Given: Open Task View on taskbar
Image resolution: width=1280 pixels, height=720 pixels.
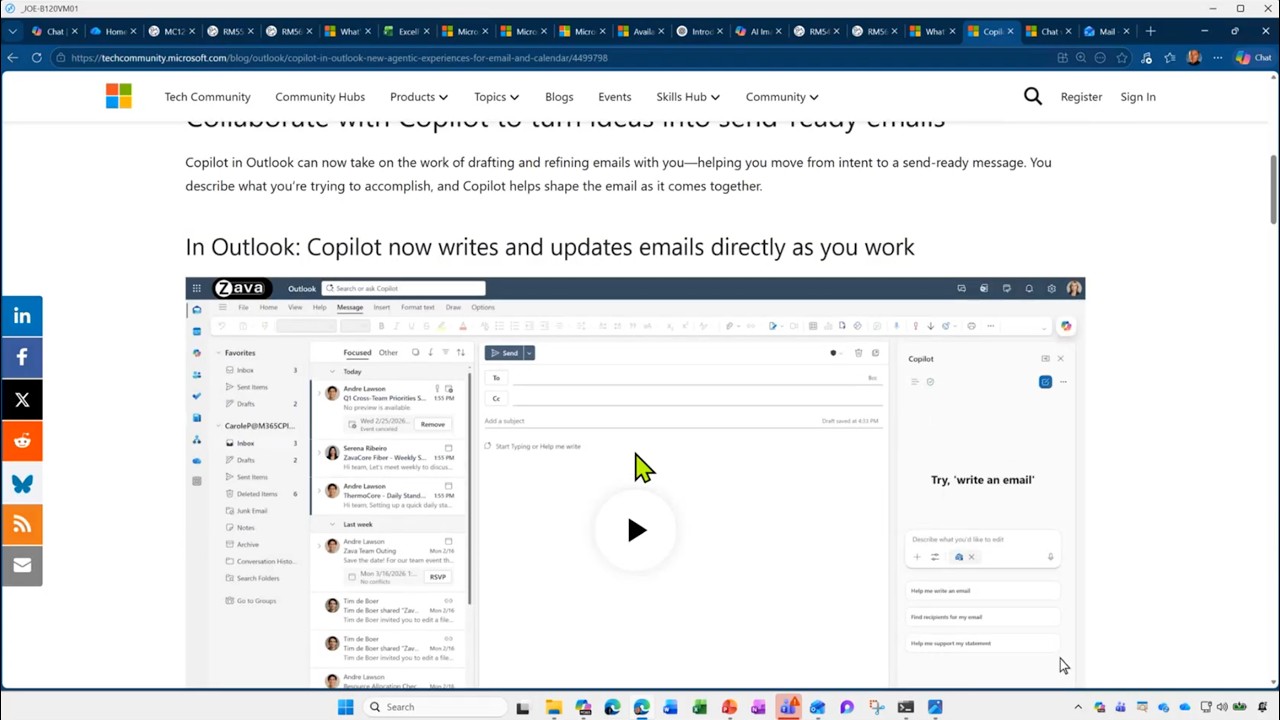Looking at the screenshot, I should (522, 707).
